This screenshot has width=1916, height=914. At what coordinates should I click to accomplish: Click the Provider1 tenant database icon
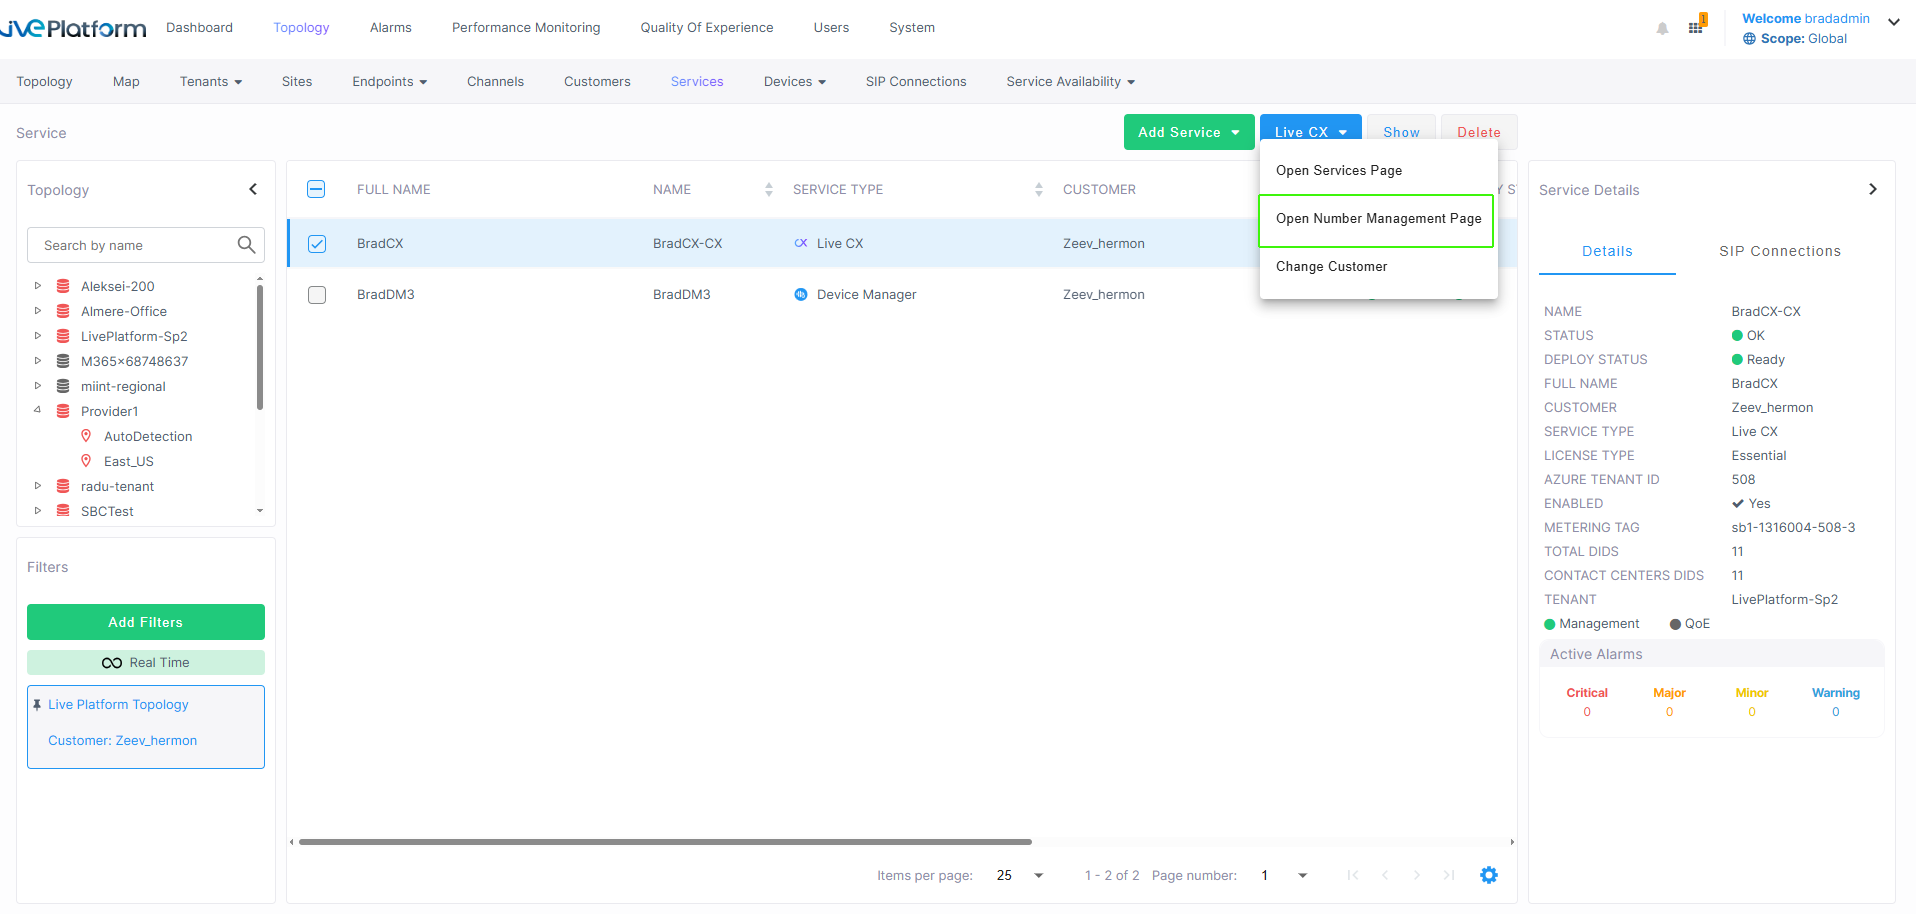coord(63,411)
